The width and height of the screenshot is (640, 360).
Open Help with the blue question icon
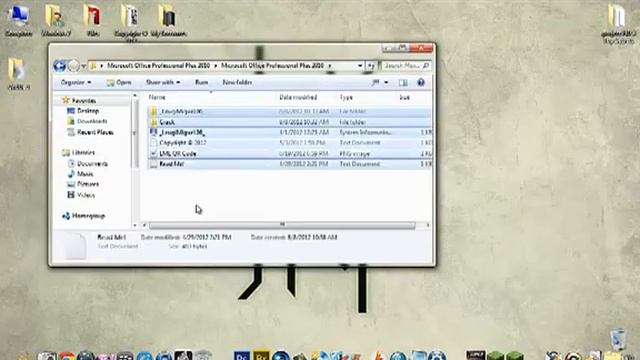click(421, 82)
